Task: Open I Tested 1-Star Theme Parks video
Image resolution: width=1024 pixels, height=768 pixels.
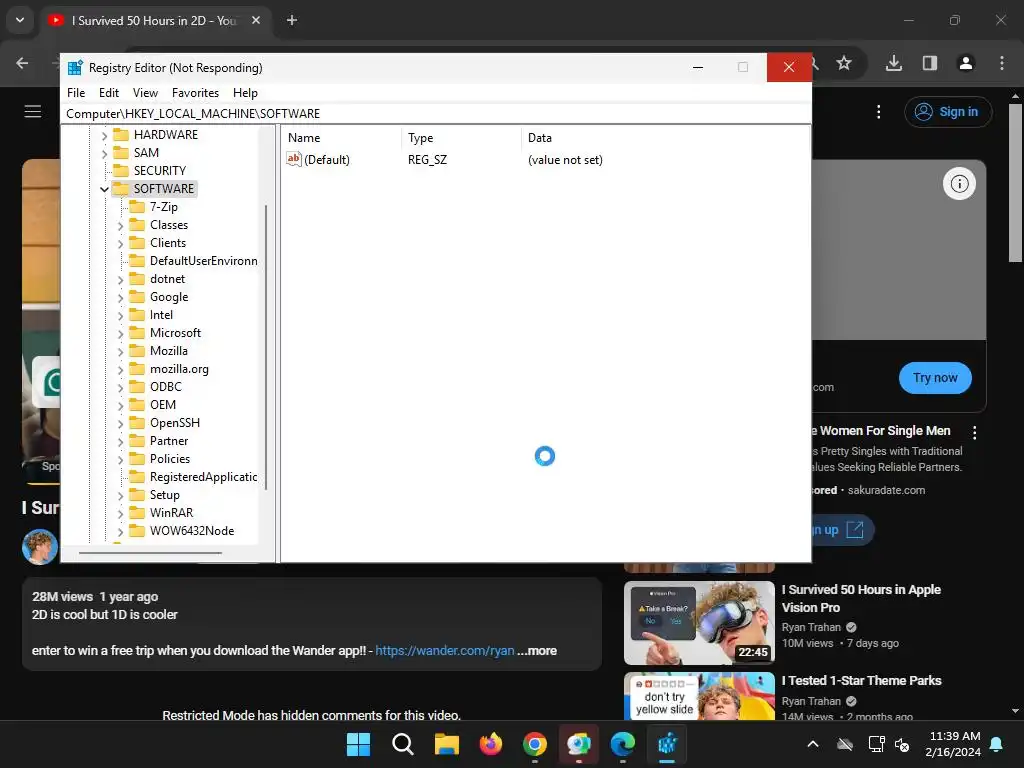Action: [861, 680]
